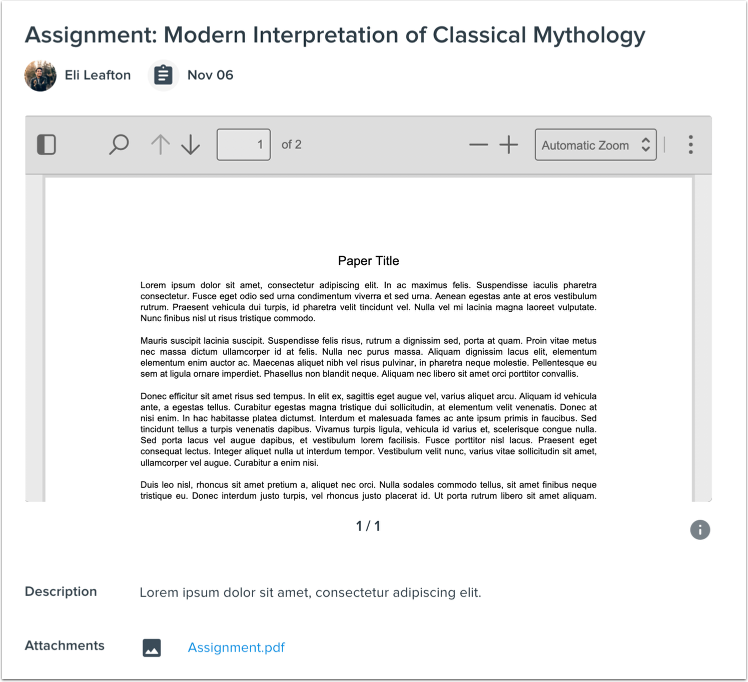Open the Assignment.pdf attachment link
Image resolution: width=748 pixels, height=682 pixels.
[236, 647]
